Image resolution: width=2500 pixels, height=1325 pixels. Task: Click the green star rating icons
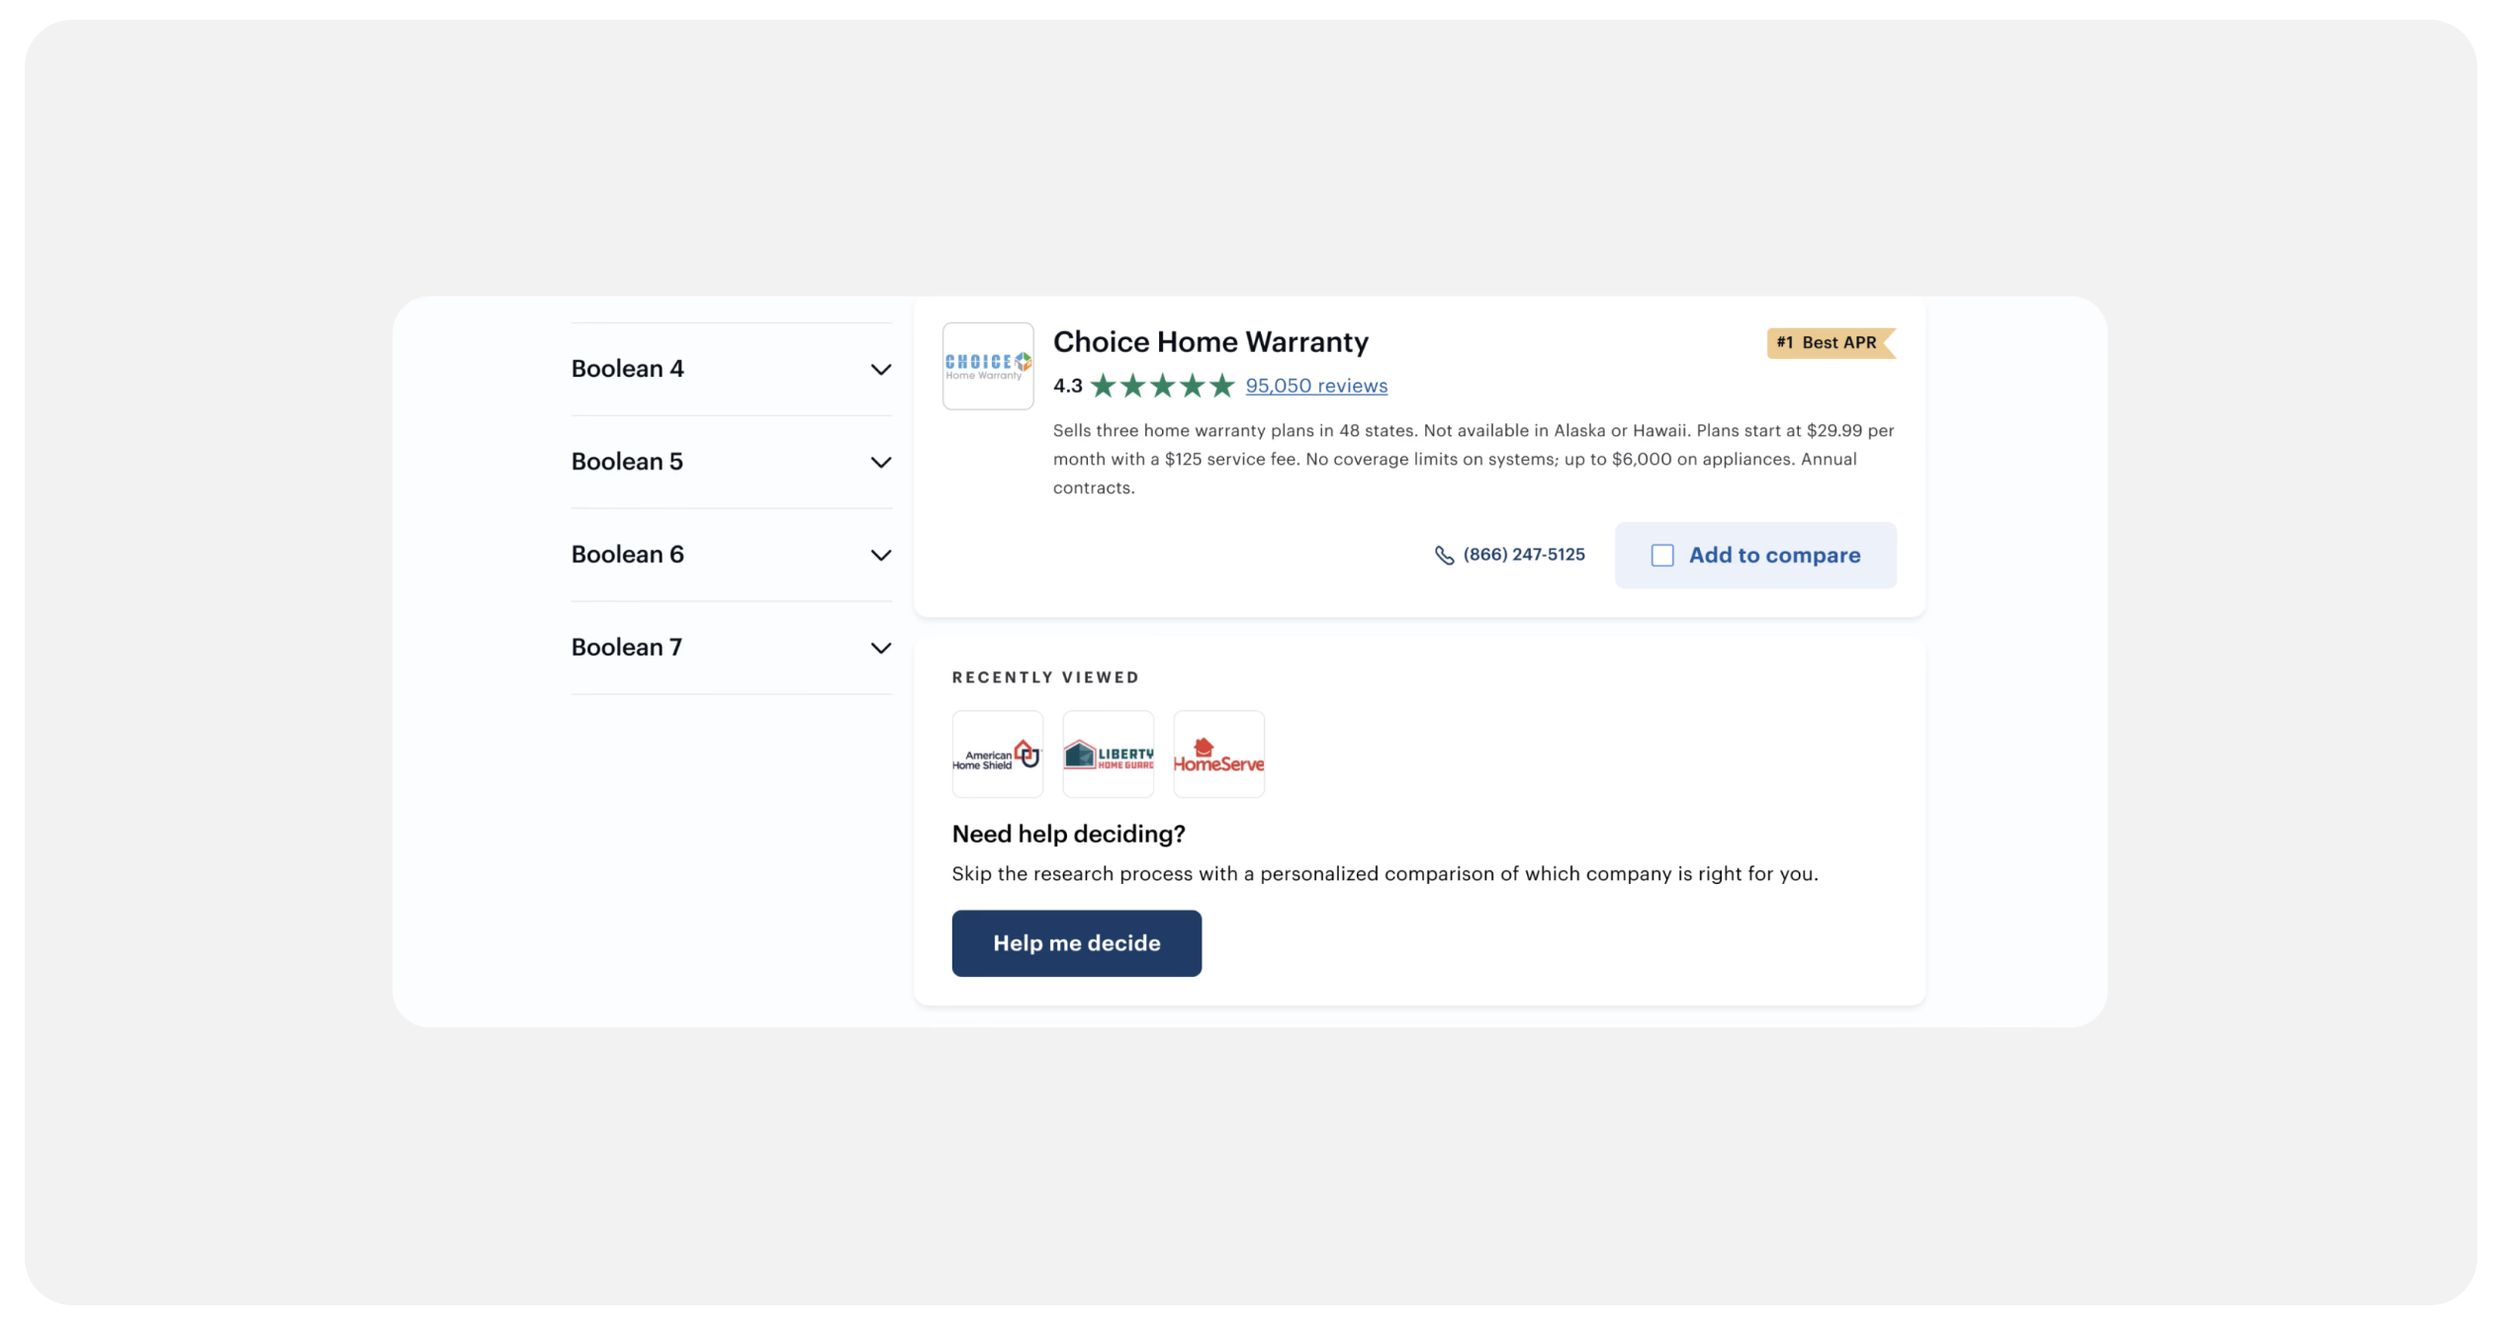(1162, 386)
